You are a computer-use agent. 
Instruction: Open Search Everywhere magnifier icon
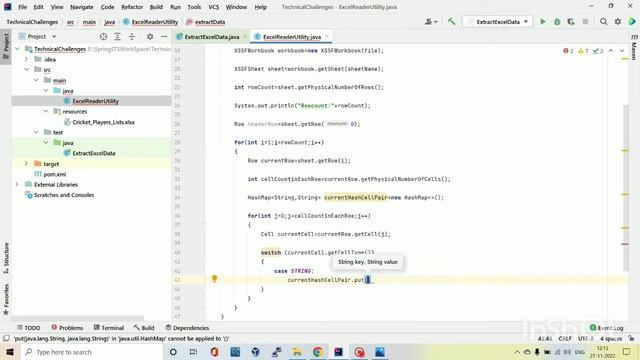(603, 22)
